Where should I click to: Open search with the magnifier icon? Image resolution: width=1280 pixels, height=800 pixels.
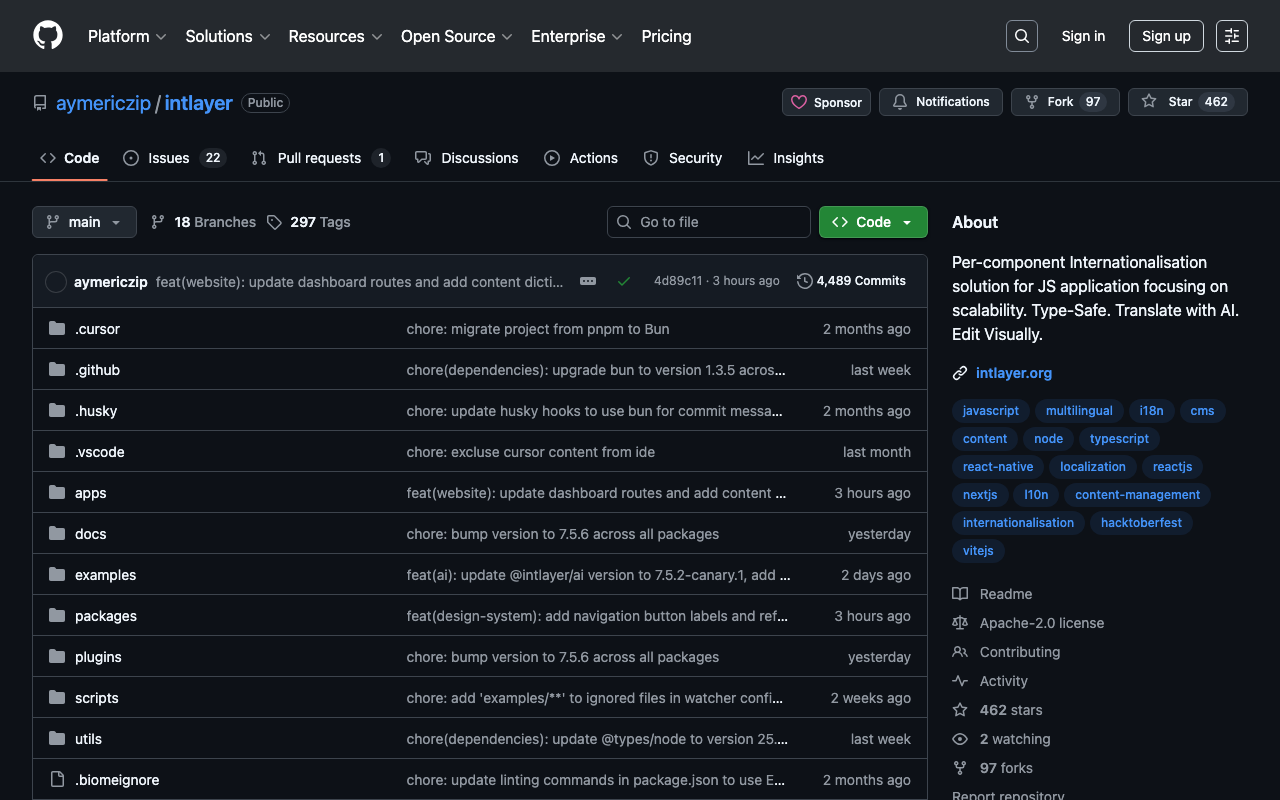tap(1021, 36)
